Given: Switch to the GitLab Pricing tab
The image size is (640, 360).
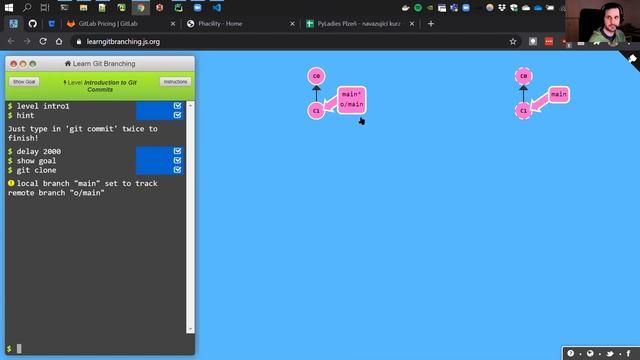Looking at the screenshot, I should [x=121, y=24].
